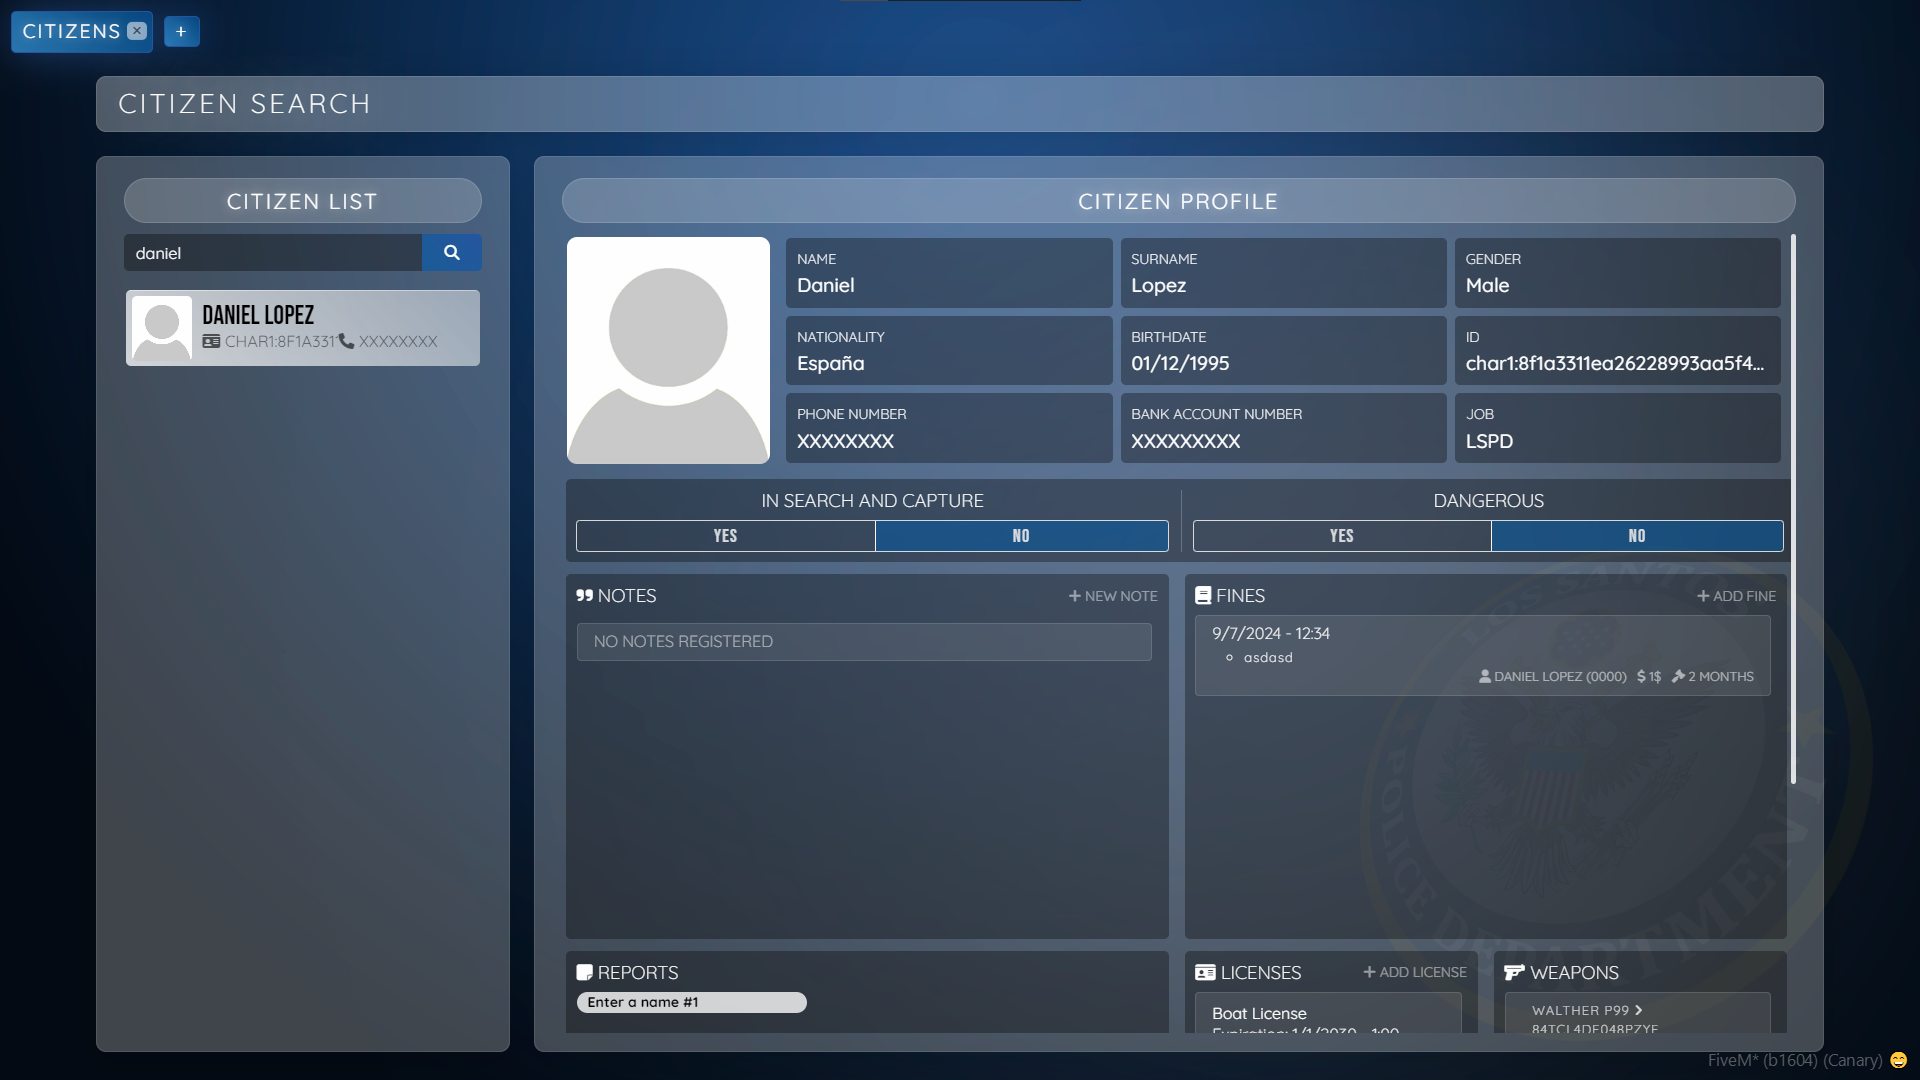Set In Search and Capture to NO
The height and width of the screenshot is (1080, 1920).
(1021, 536)
